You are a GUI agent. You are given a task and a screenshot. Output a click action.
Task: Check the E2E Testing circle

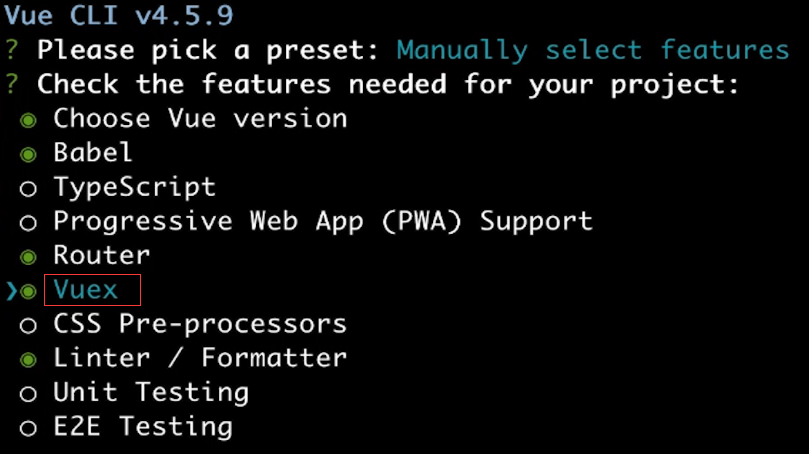pos(28,428)
